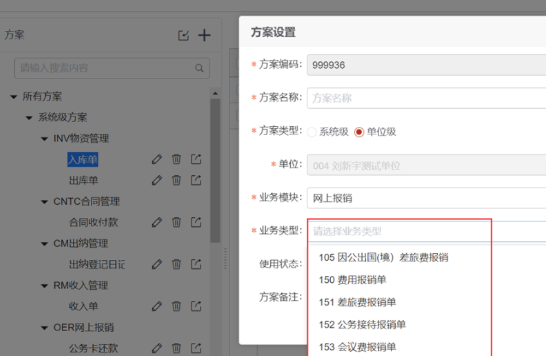The image size is (546, 360).
Task: Click the magnifier icon in the search box
Action: [x=199, y=68]
